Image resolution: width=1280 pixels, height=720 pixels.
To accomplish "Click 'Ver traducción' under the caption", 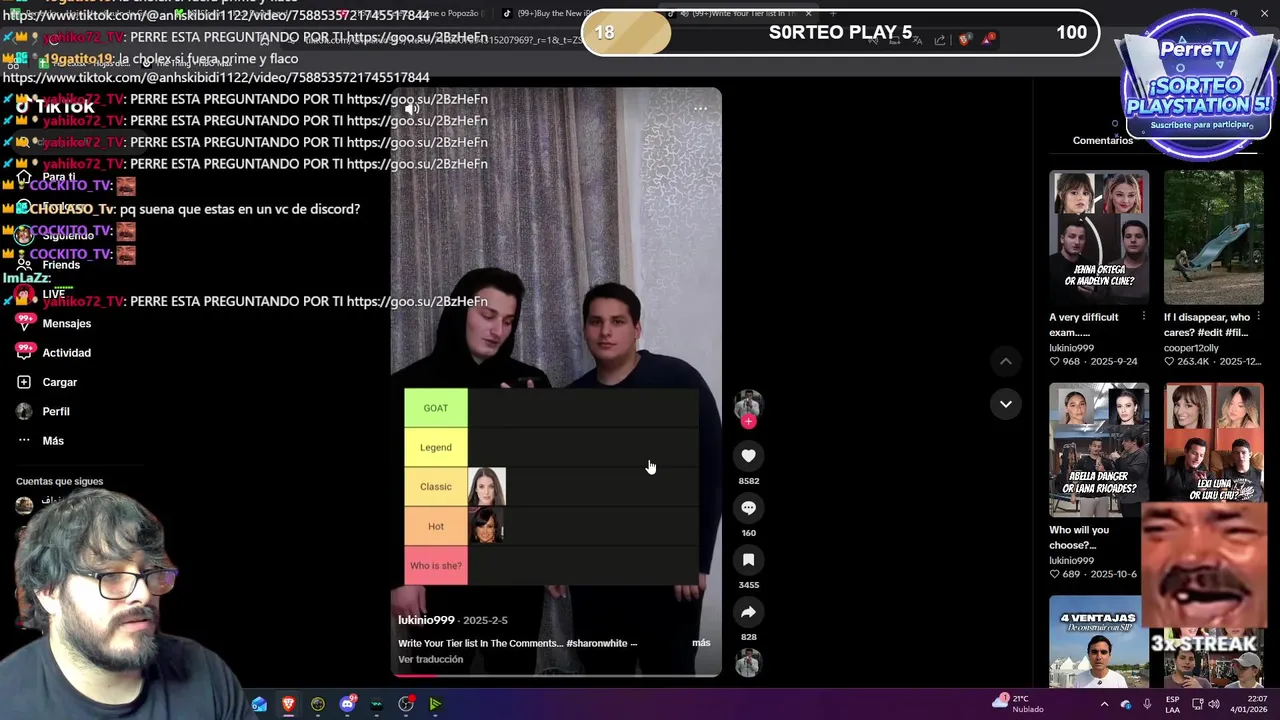I will [430, 659].
